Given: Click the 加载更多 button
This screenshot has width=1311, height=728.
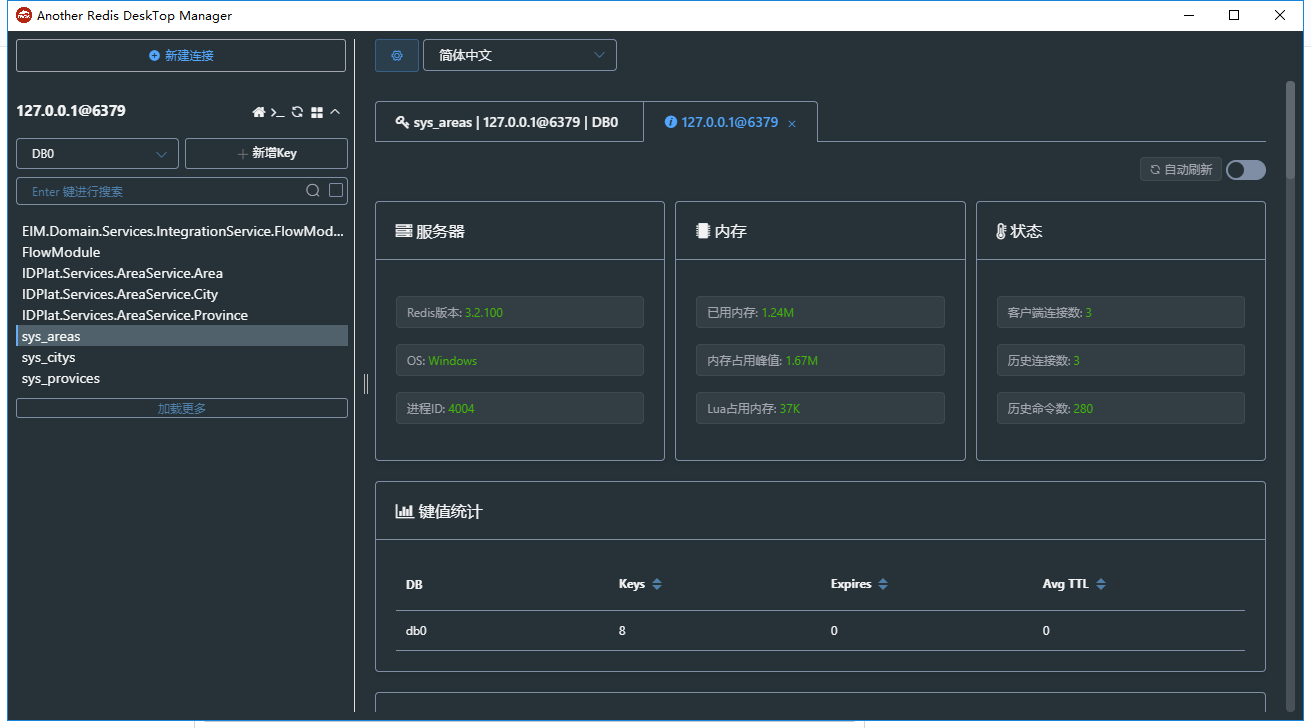Looking at the screenshot, I should 182,408.
